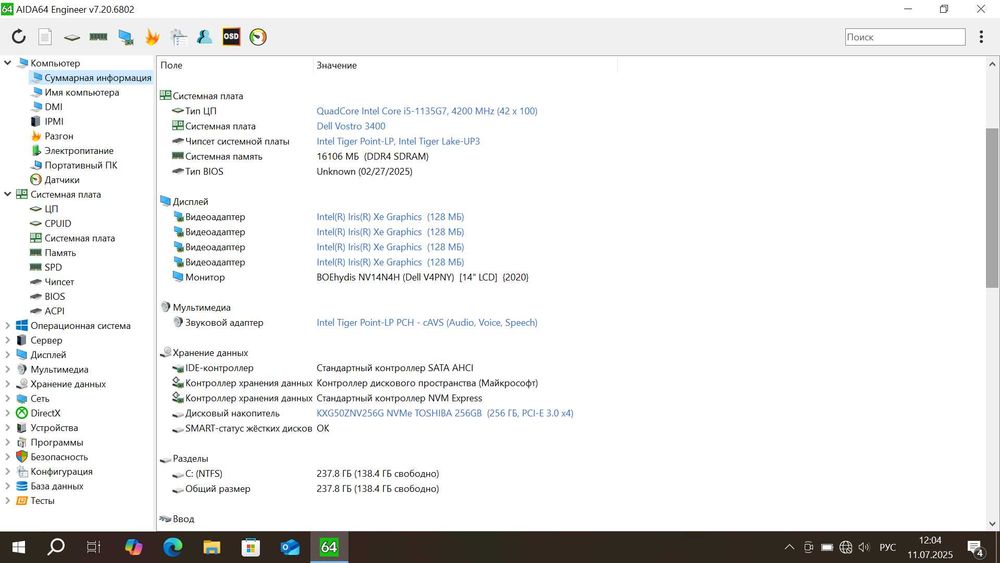Select the ACPI tree item
Image resolution: width=1000 pixels, height=563 pixels.
[x=47, y=311]
